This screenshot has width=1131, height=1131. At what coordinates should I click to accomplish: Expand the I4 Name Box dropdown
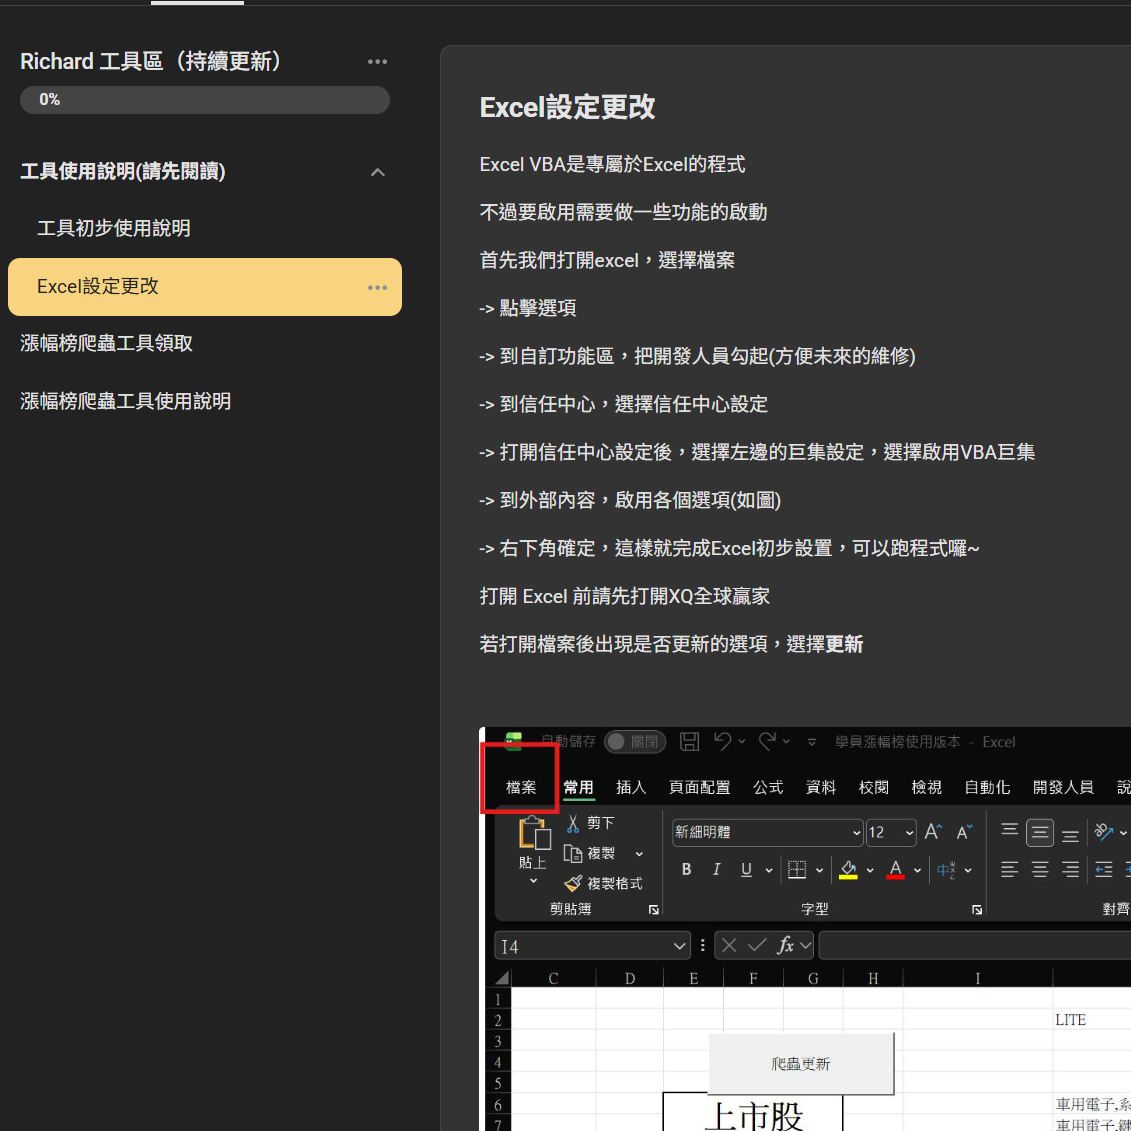(x=679, y=946)
